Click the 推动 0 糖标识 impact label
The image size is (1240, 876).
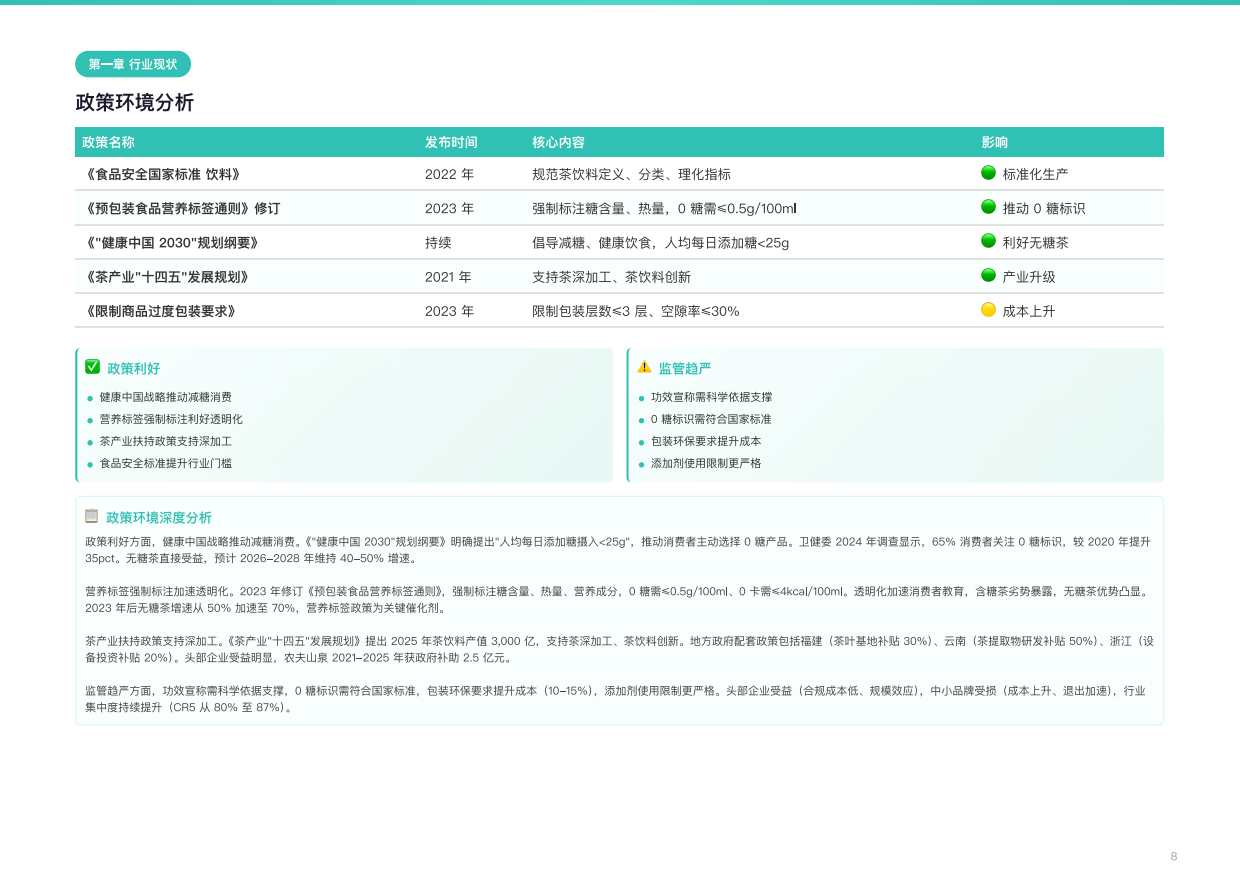pos(1043,209)
